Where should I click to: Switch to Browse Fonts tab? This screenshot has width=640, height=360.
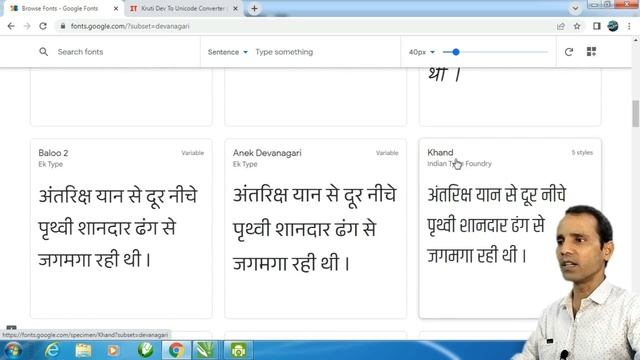point(64,8)
